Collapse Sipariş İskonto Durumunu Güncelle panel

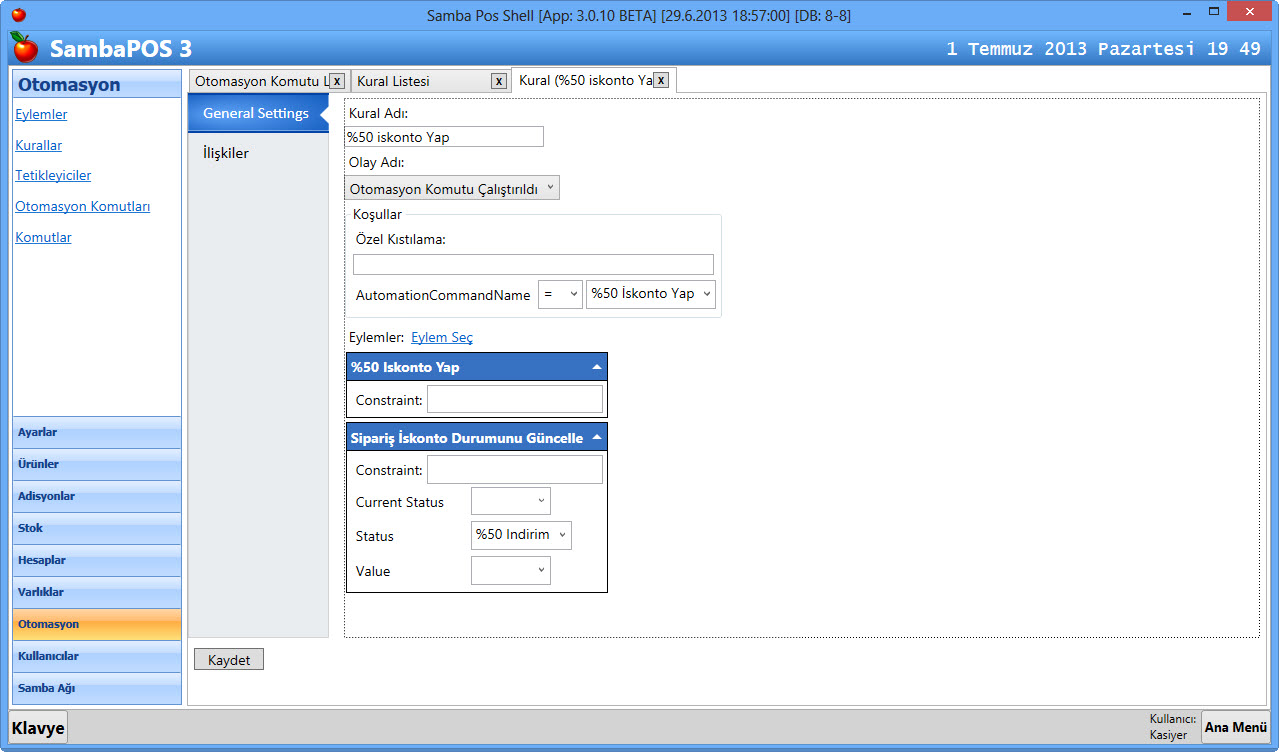pos(596,437)
